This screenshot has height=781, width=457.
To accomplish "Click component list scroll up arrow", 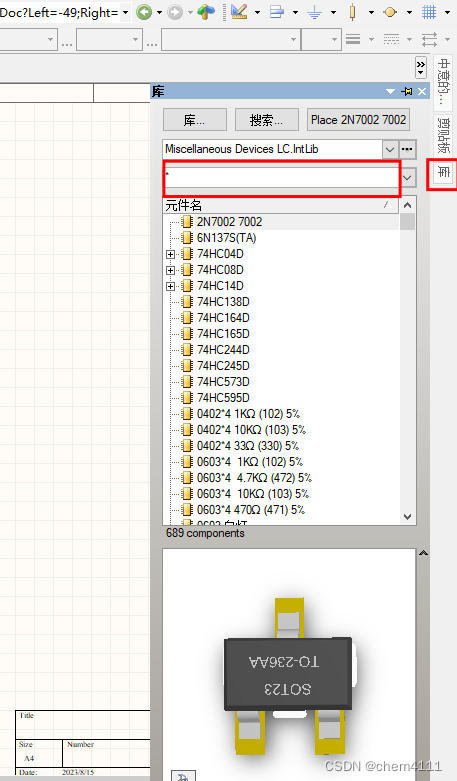I will point(407,205).
